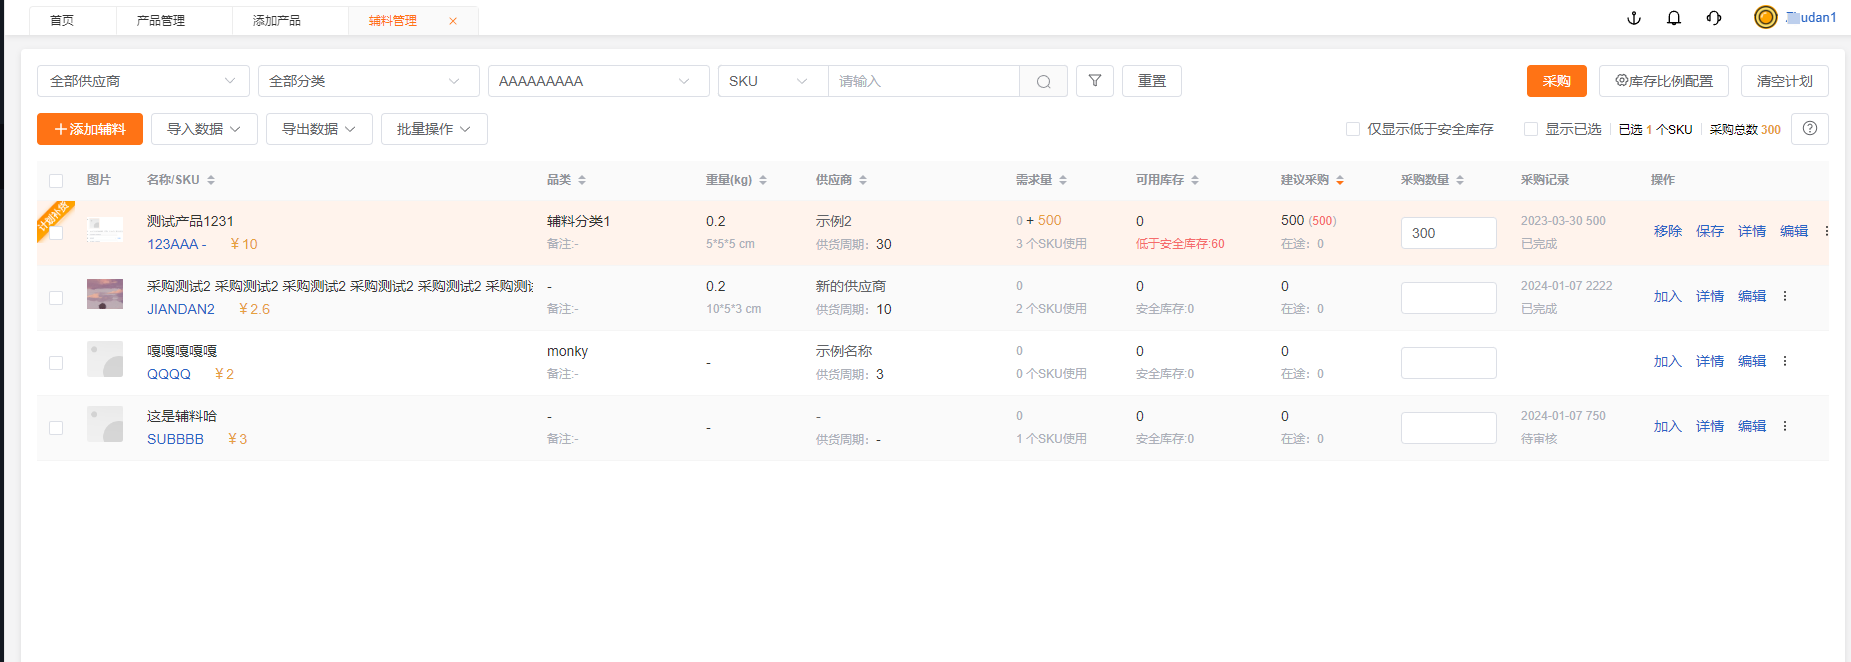Close the 辅料管理 tab
This screenshot has width=1851, height=662.
453,21
